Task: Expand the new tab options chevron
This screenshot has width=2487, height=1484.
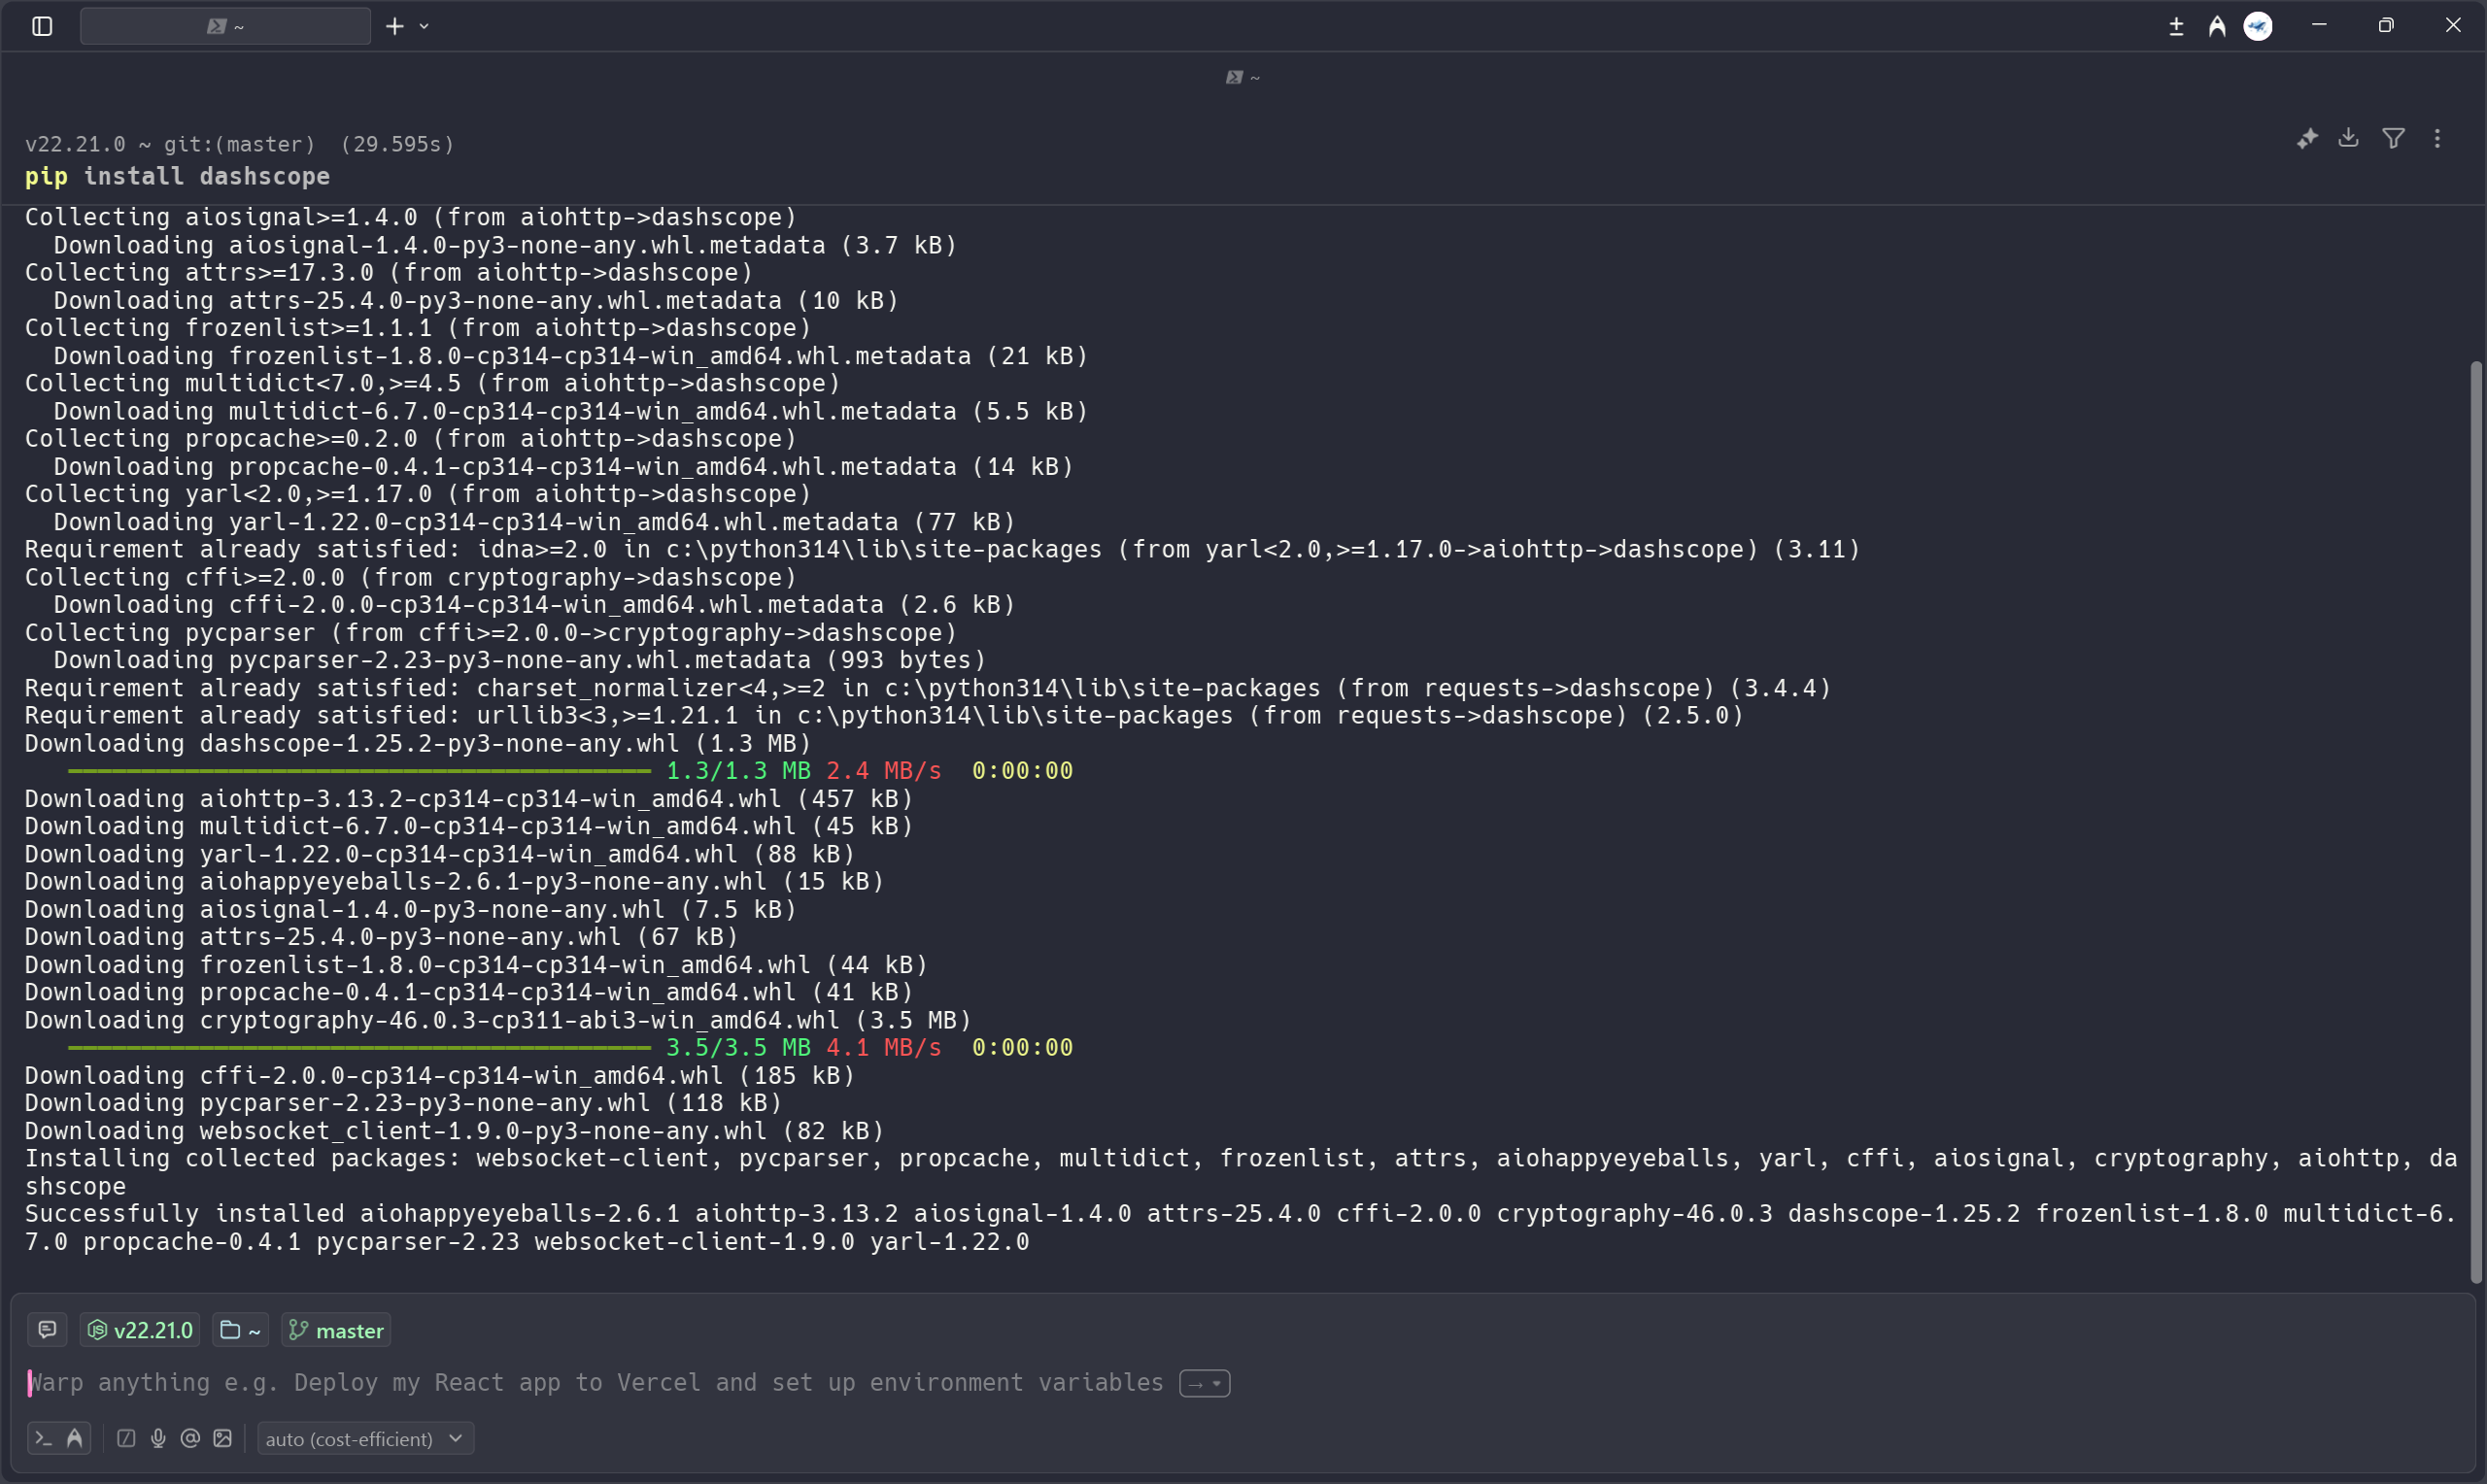Action: [x=424, y=26]
